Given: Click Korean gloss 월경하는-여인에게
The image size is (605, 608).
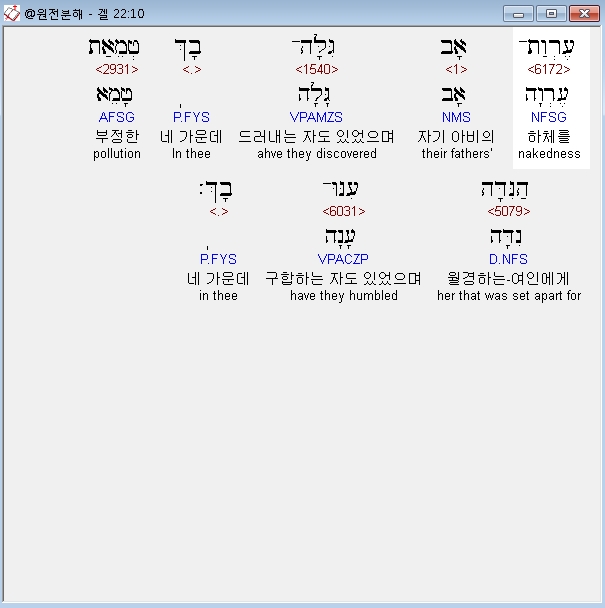Looking at the screenshot, I should click(x=508, y=278).
